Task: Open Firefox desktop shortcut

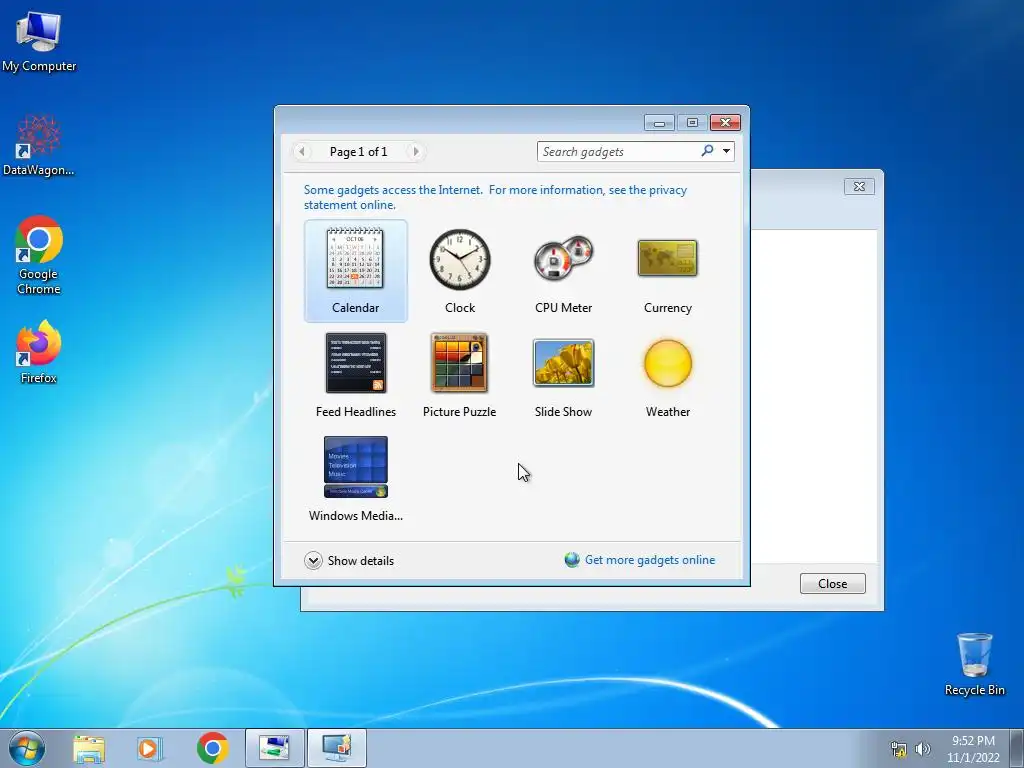Action: click(x=39, y=352)
